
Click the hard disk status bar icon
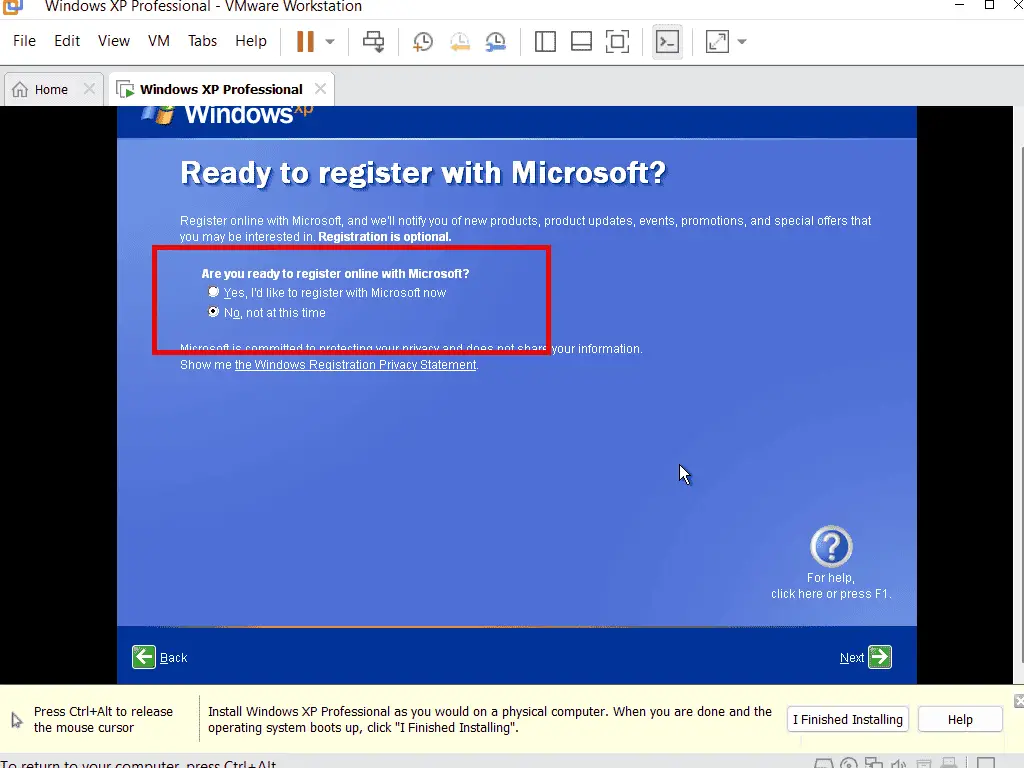click(824, 763)
